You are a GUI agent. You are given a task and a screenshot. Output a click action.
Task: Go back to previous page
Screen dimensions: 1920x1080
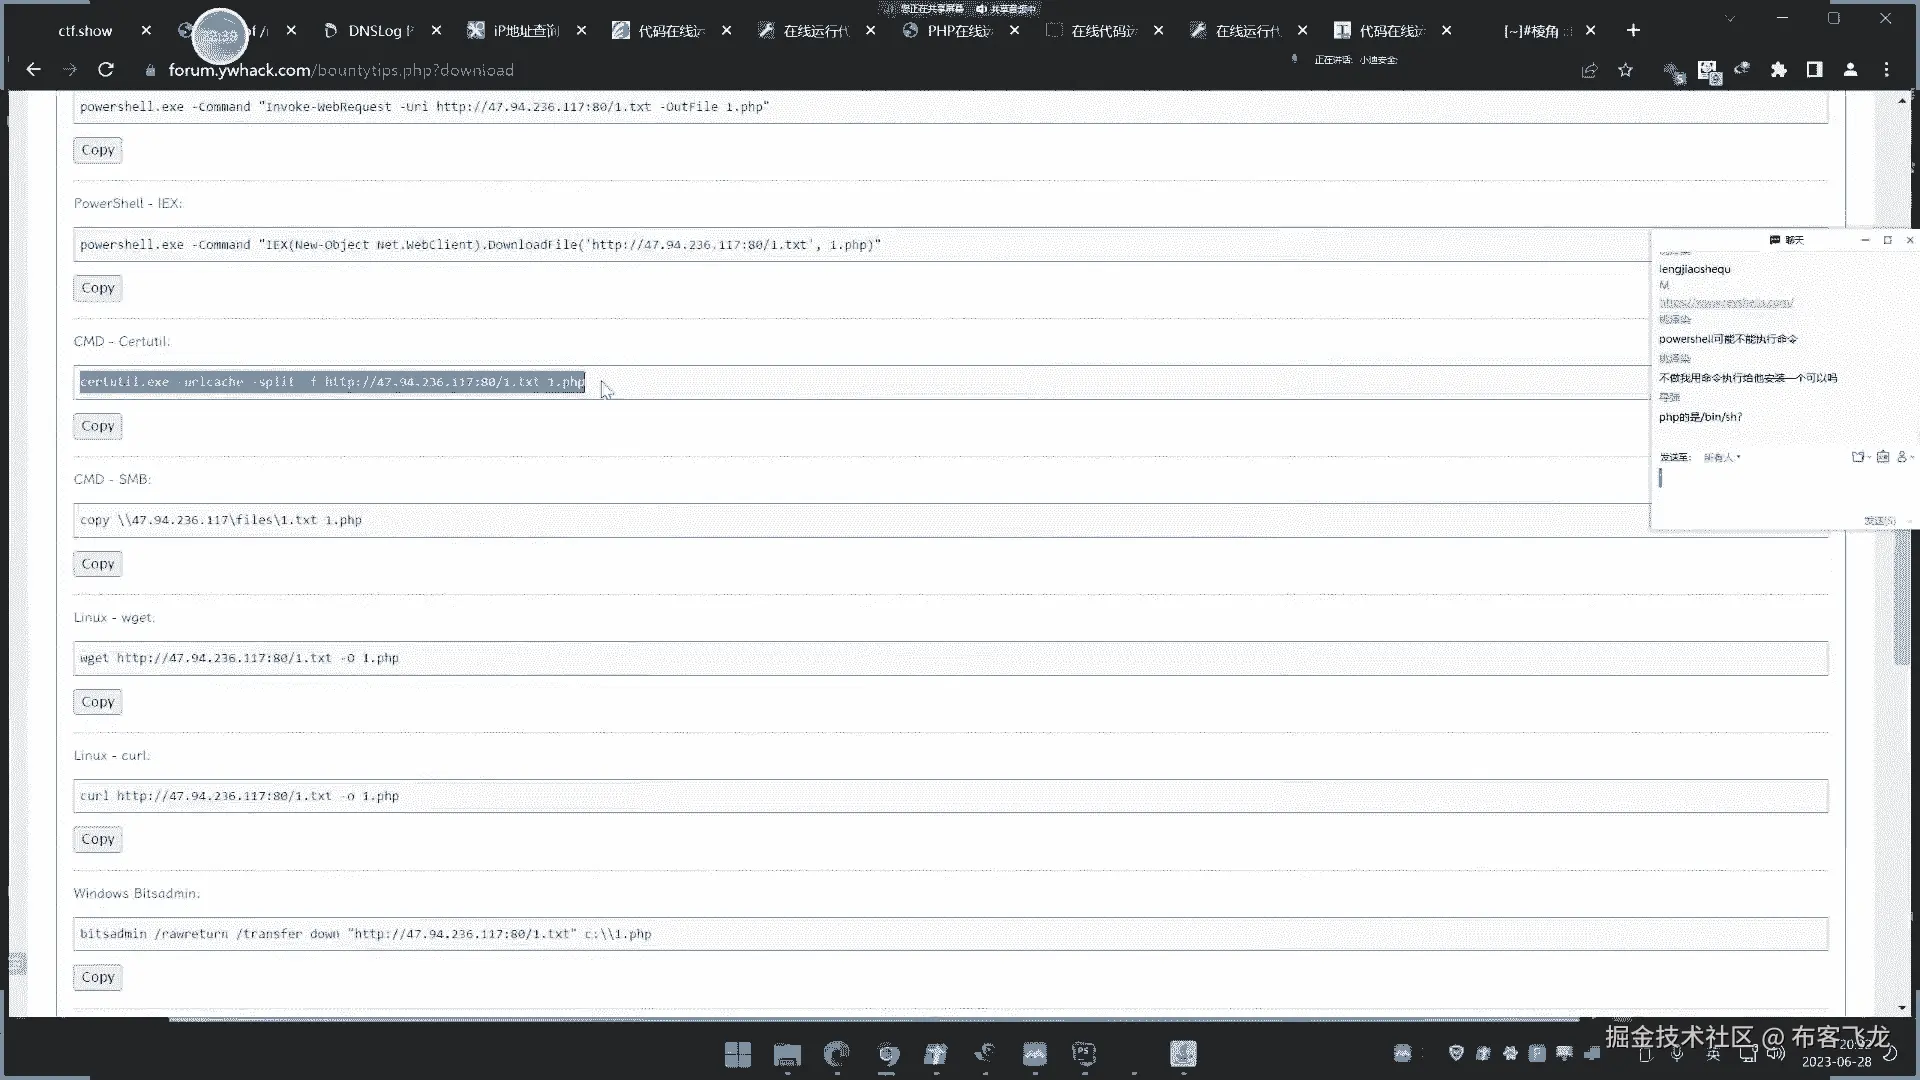[33, 70]
